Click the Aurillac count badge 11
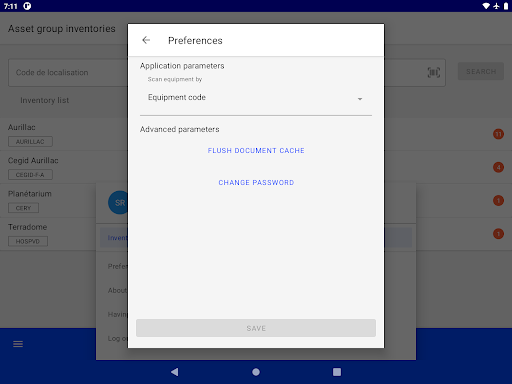Screen dimensions: 512x384 pyautogui.click(x=498, y=134)
